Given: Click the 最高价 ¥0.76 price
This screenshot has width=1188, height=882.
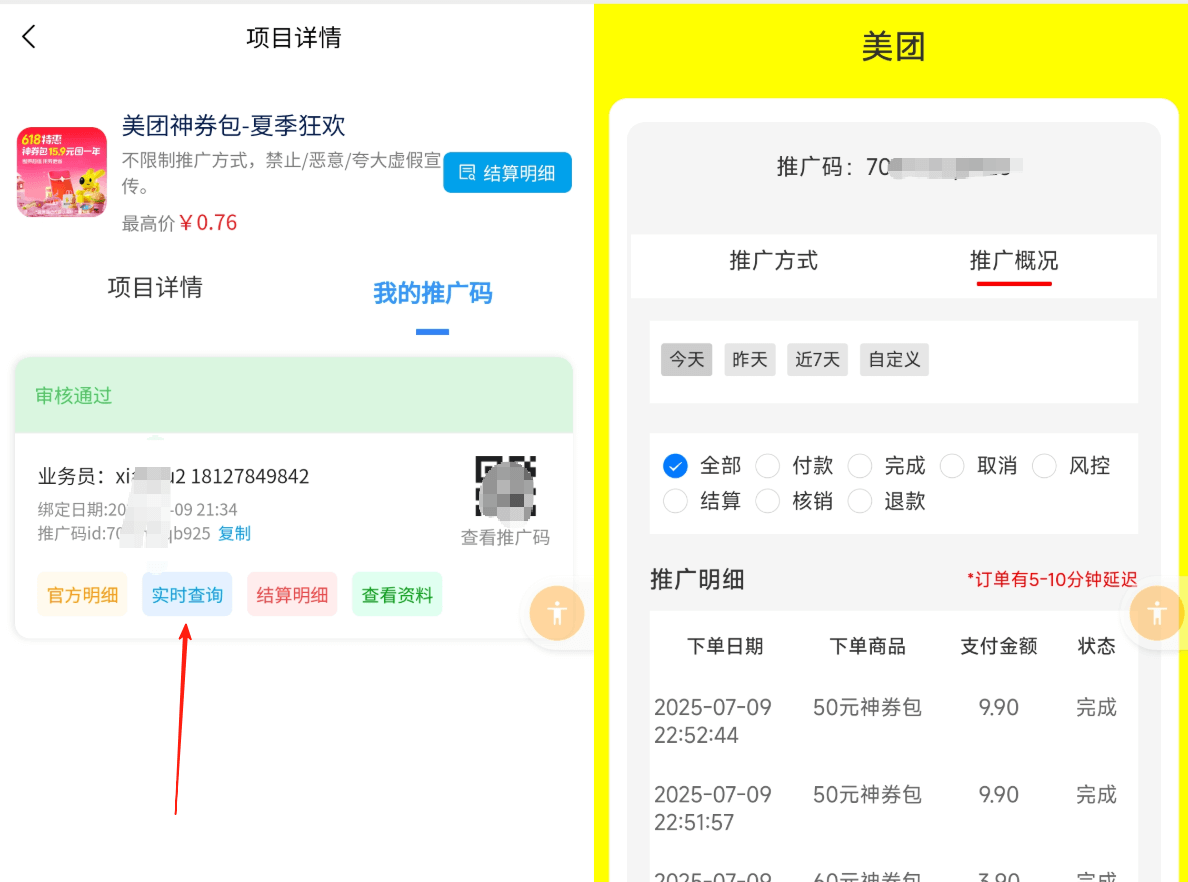Looking at the screenshot, I should tap(180, 223).
